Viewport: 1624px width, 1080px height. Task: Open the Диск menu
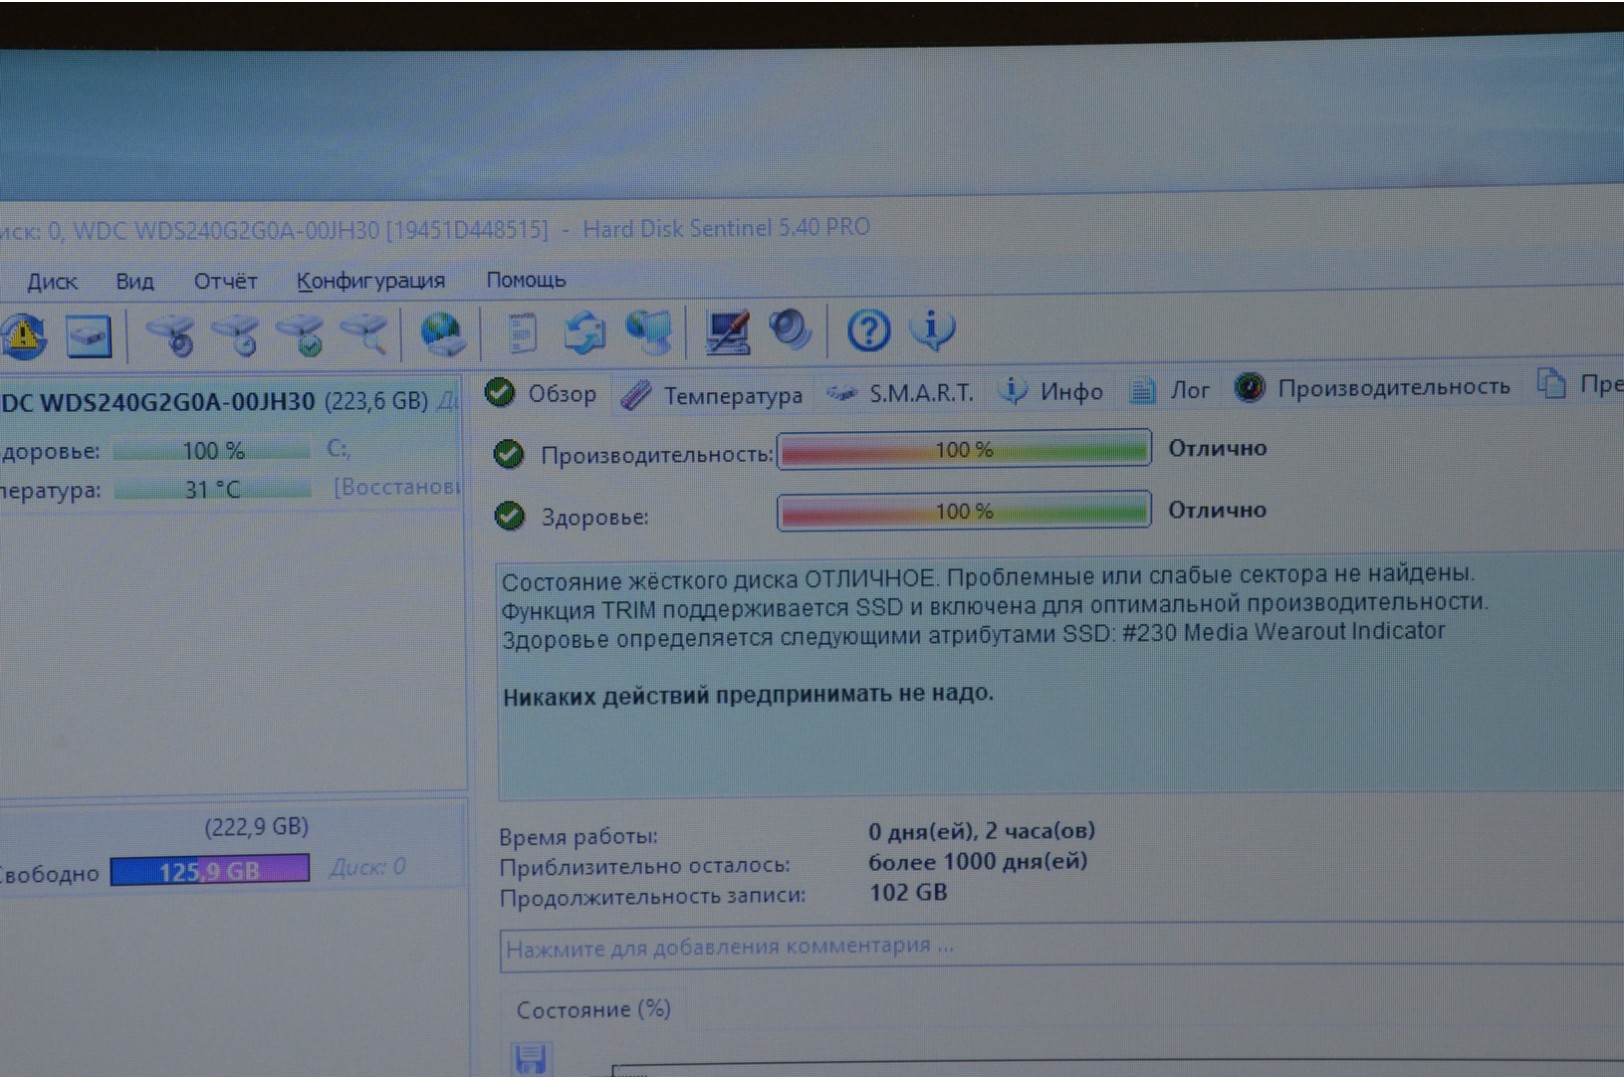coord(52,282)
